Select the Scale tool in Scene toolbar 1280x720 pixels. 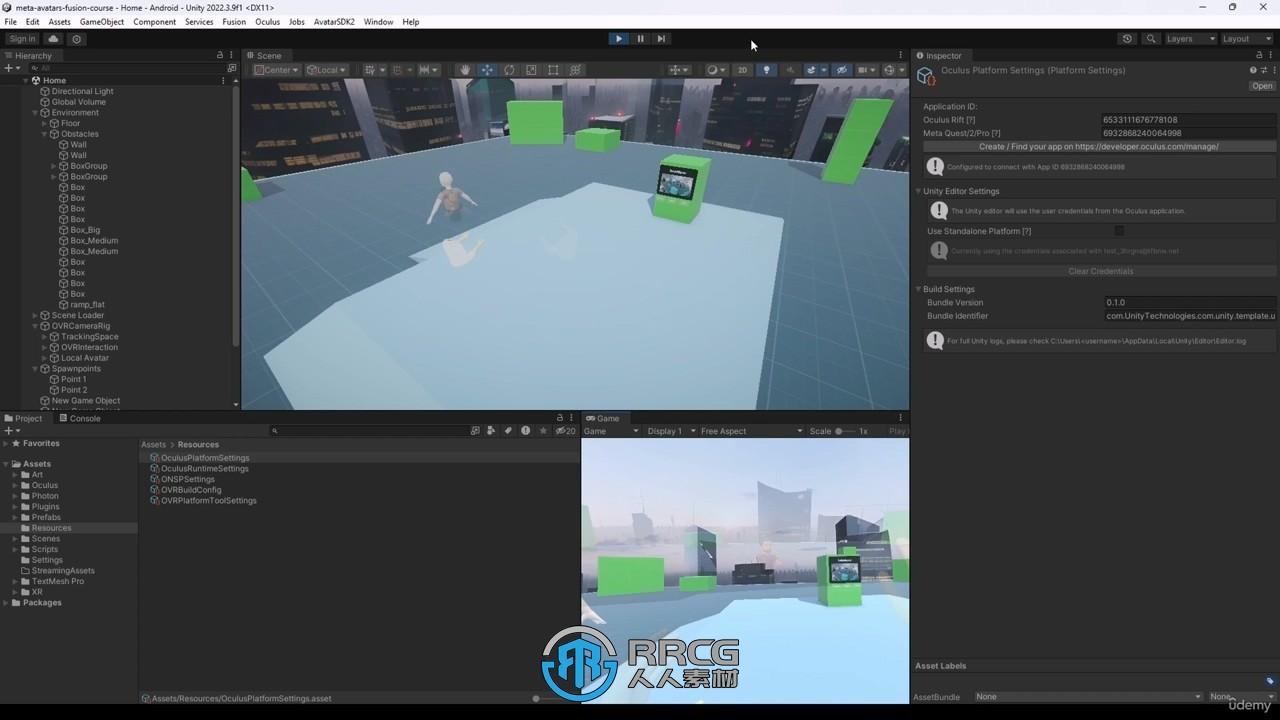pyautogui.click(x=531, y=70)
